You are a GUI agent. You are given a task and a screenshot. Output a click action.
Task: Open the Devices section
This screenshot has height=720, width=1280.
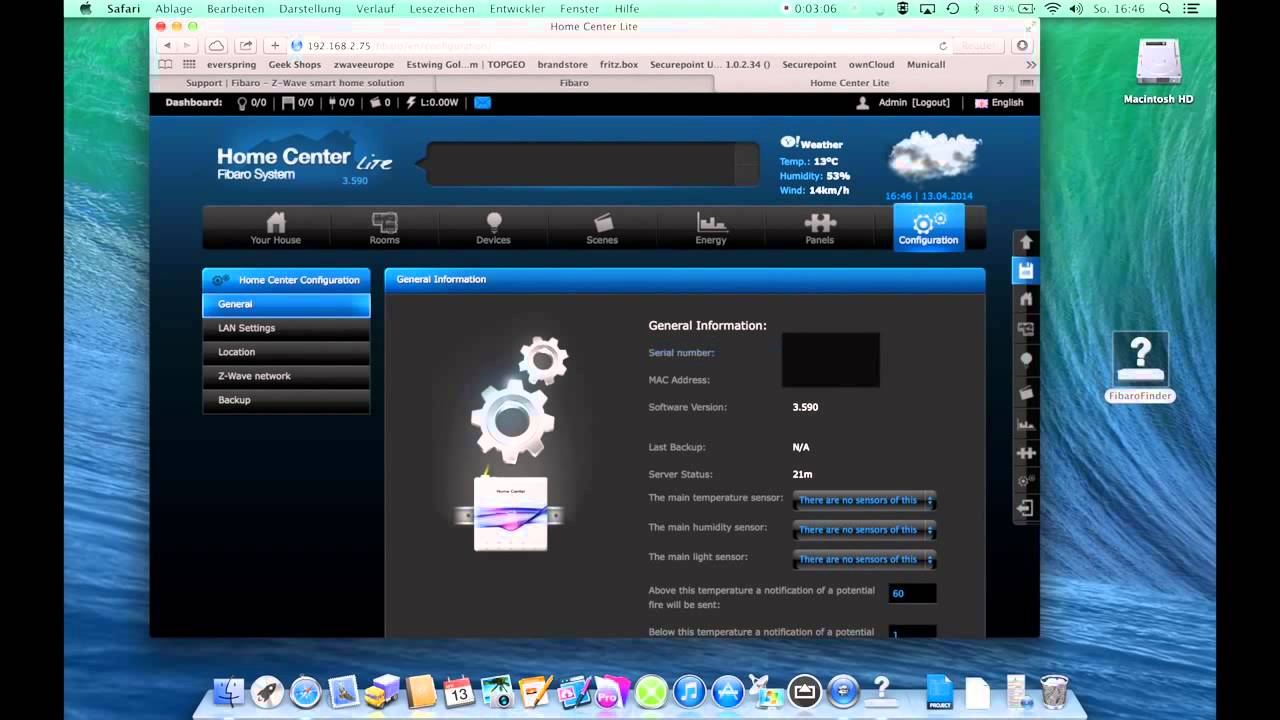pos(493,228)
